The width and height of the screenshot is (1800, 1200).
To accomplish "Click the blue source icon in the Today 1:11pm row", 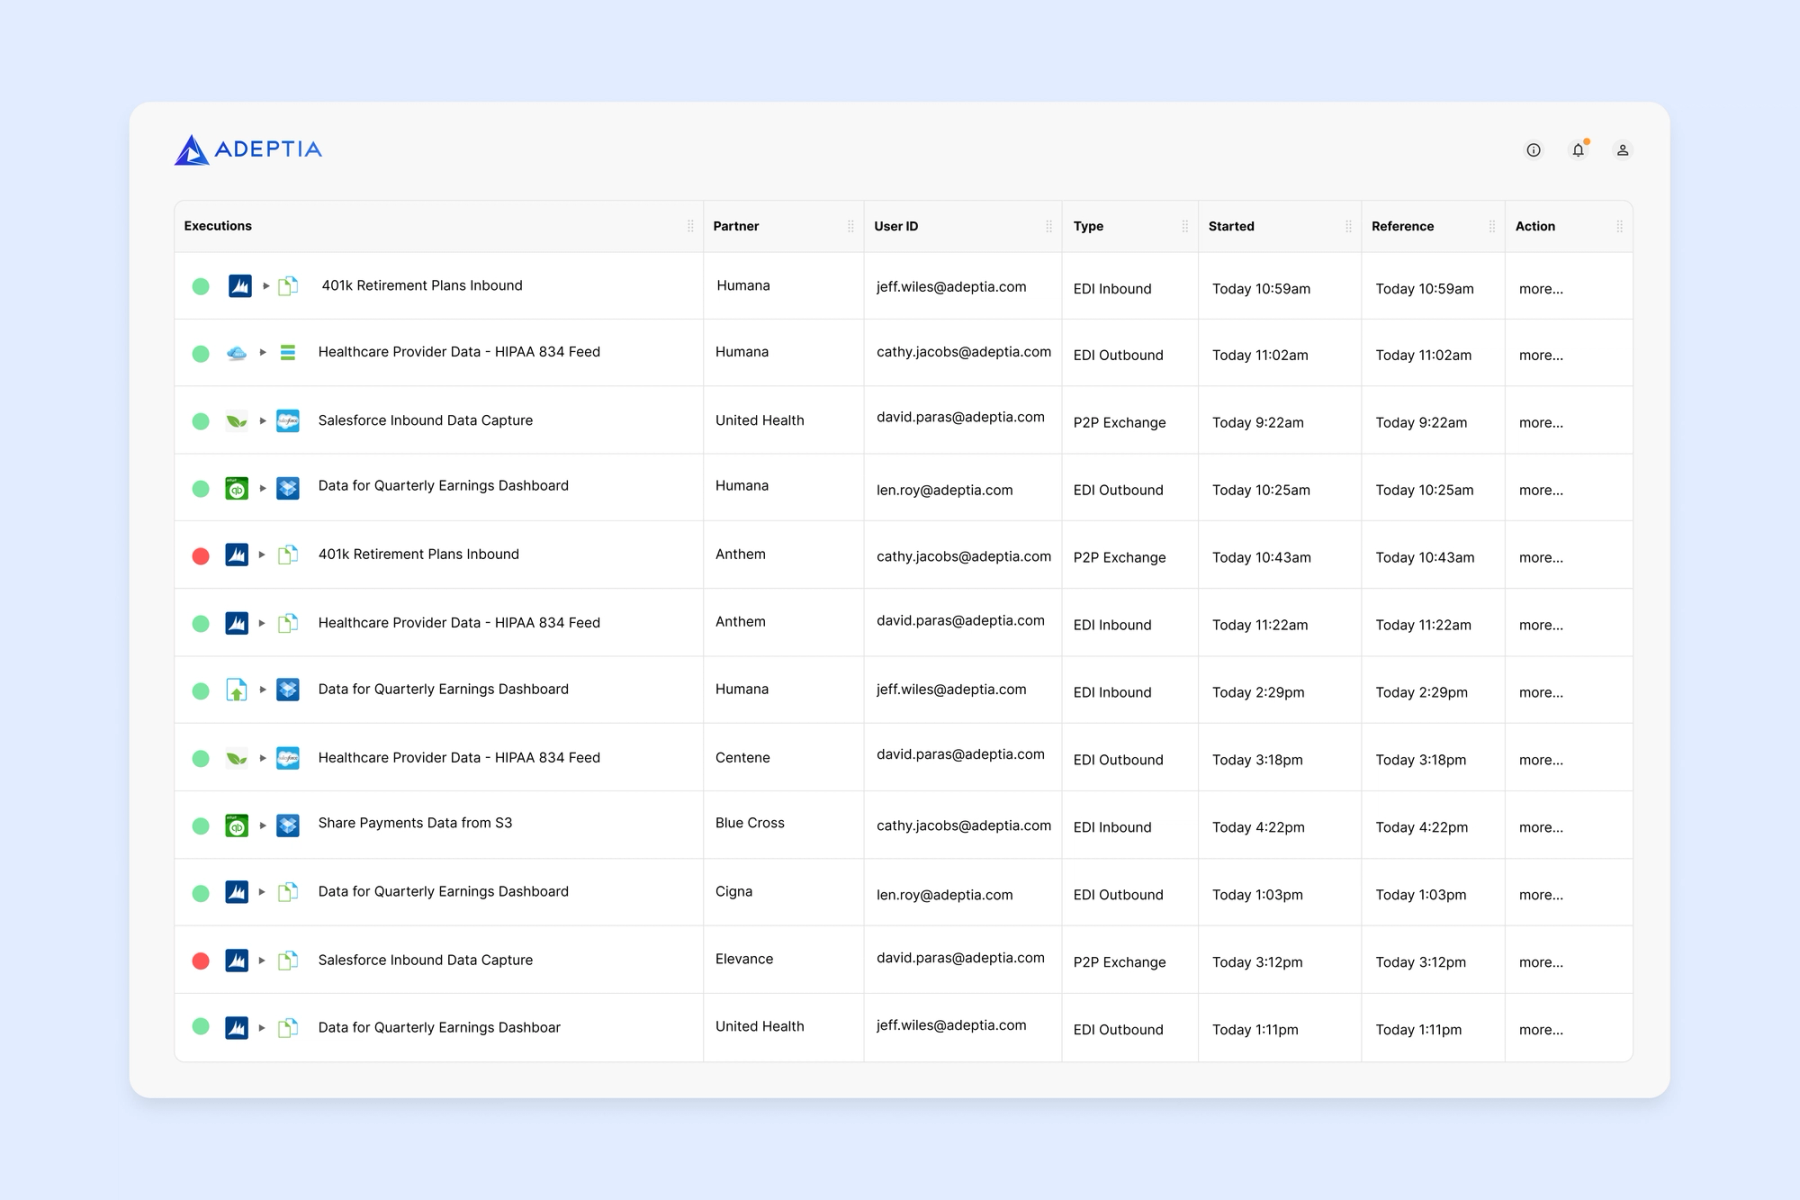I will (236, 1027).
